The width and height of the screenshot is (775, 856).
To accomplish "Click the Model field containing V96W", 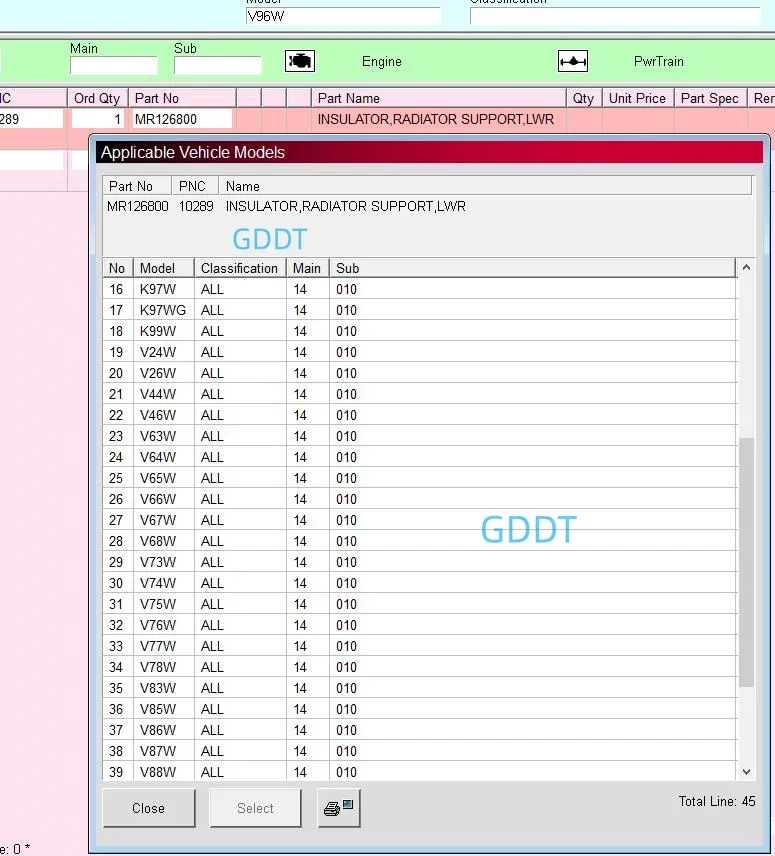I will (x=342, y=16).
